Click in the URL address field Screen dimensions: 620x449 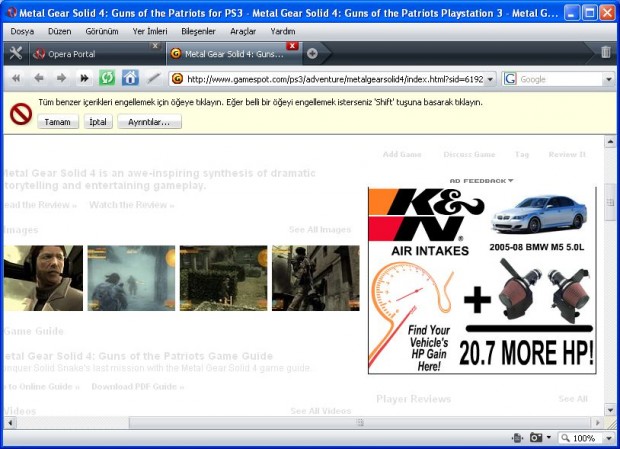[x=335, y=79]
